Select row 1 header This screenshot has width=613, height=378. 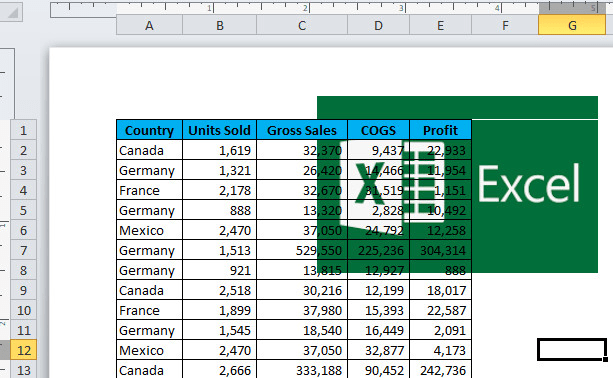(23, 130)
